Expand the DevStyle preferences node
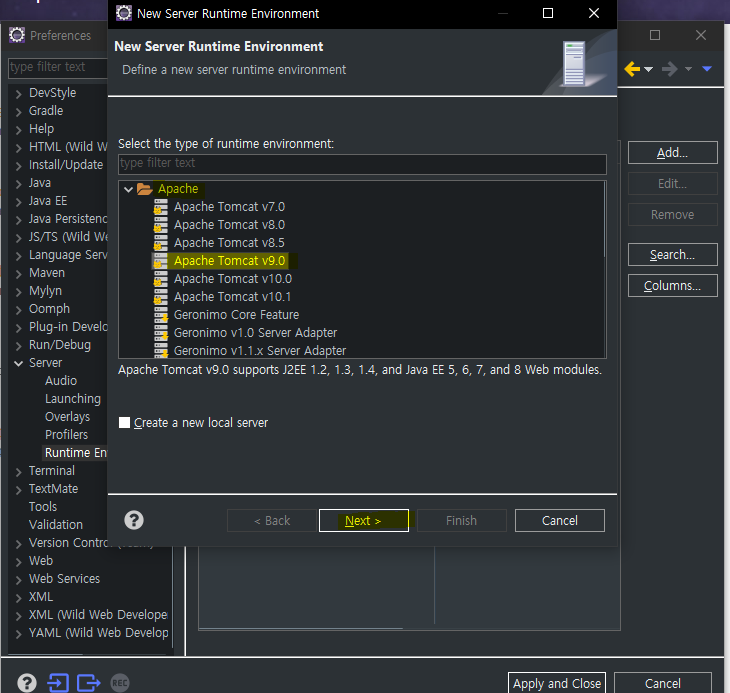Viewport: 730px width, 693px height. point(19,94)
